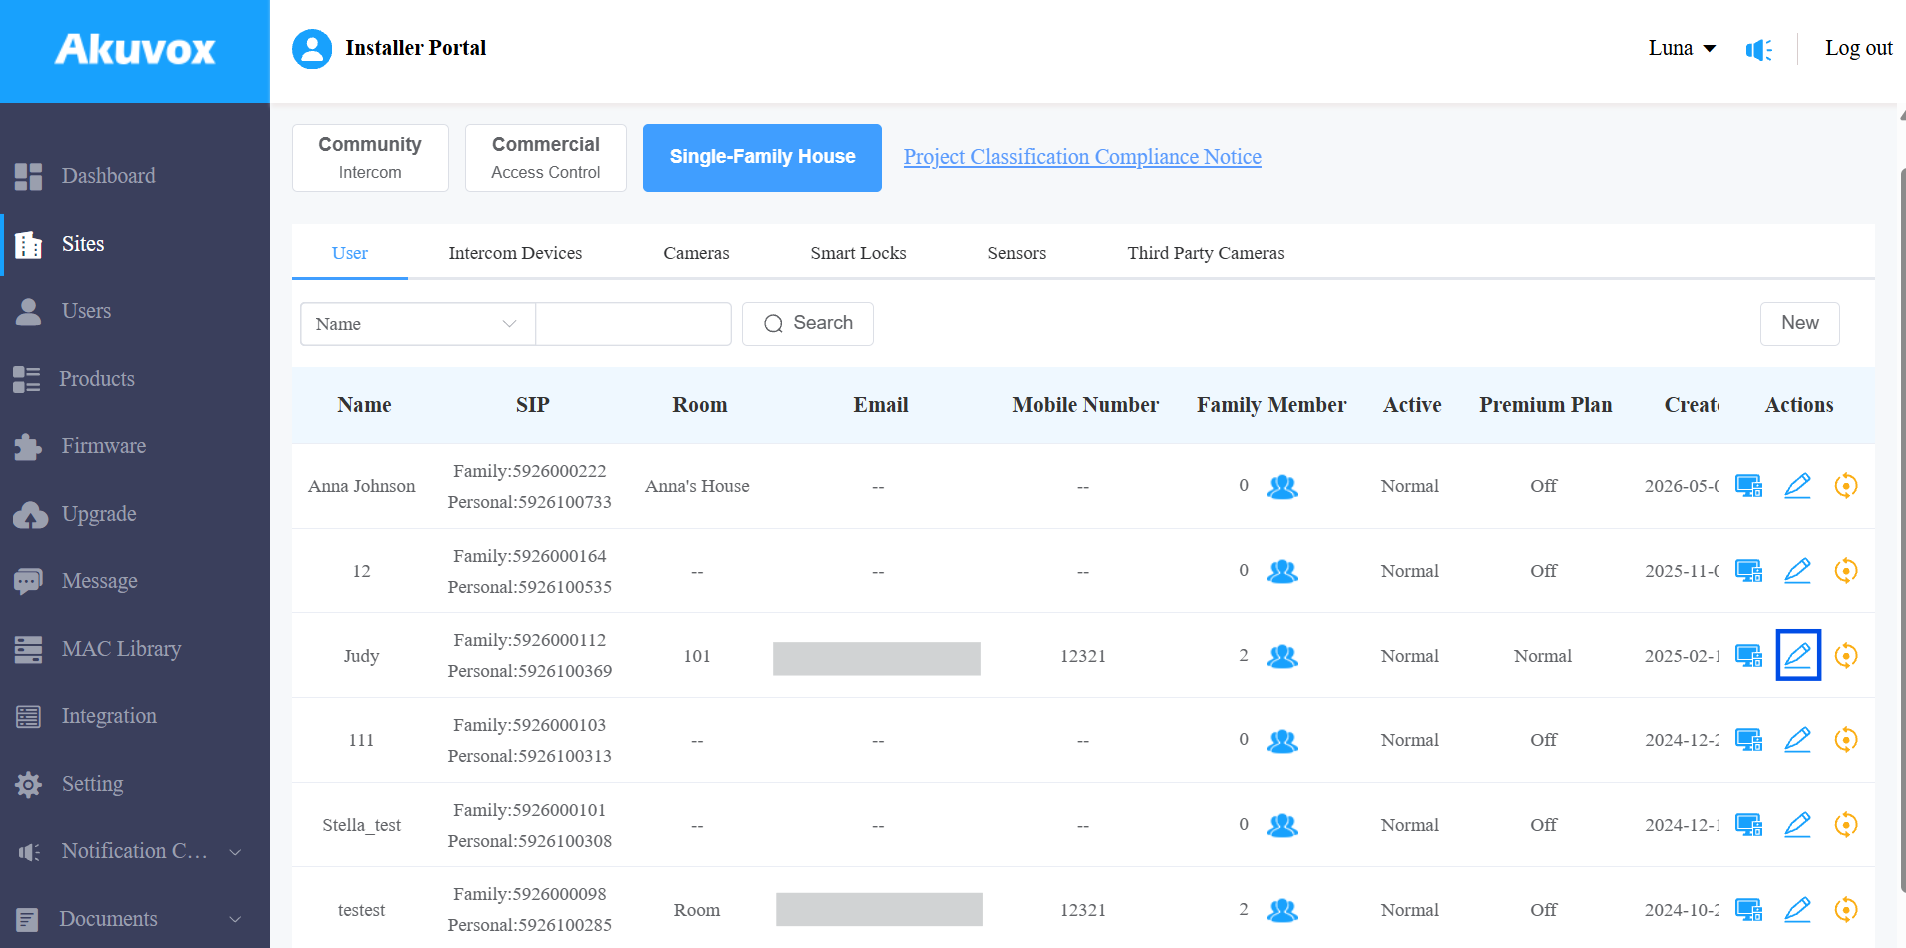
Task: Open device list for user 12
Action: click(1748, 571)
